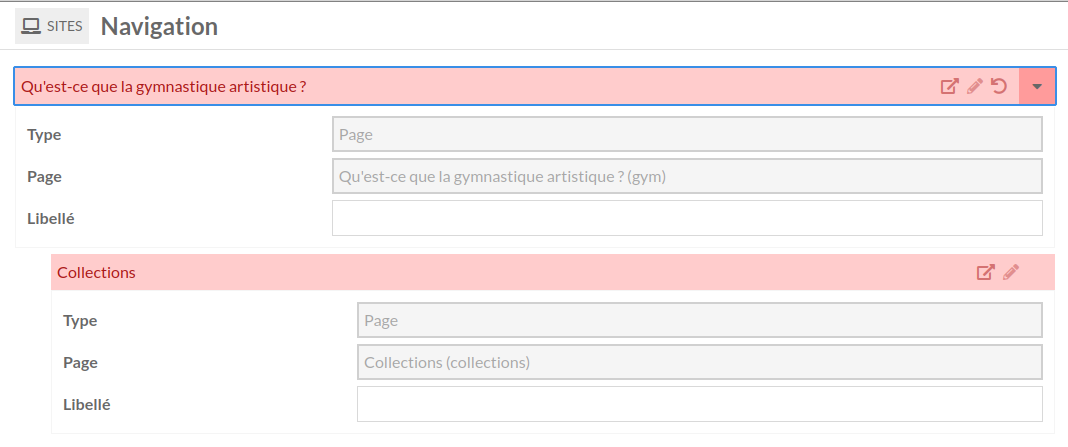Click the Page label under Collections

[x=80, y=363]
